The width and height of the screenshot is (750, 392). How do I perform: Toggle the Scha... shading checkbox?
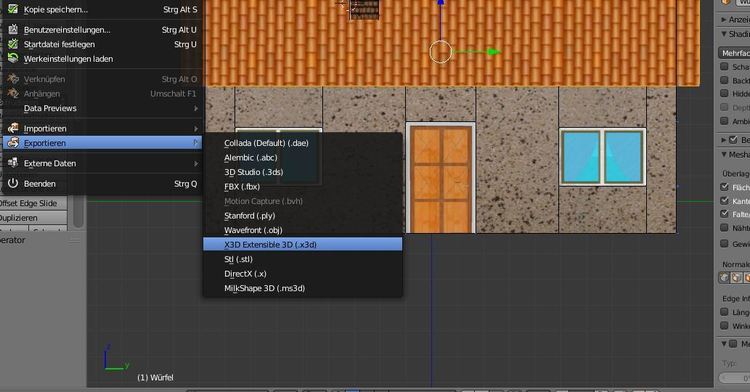point(725,66)
